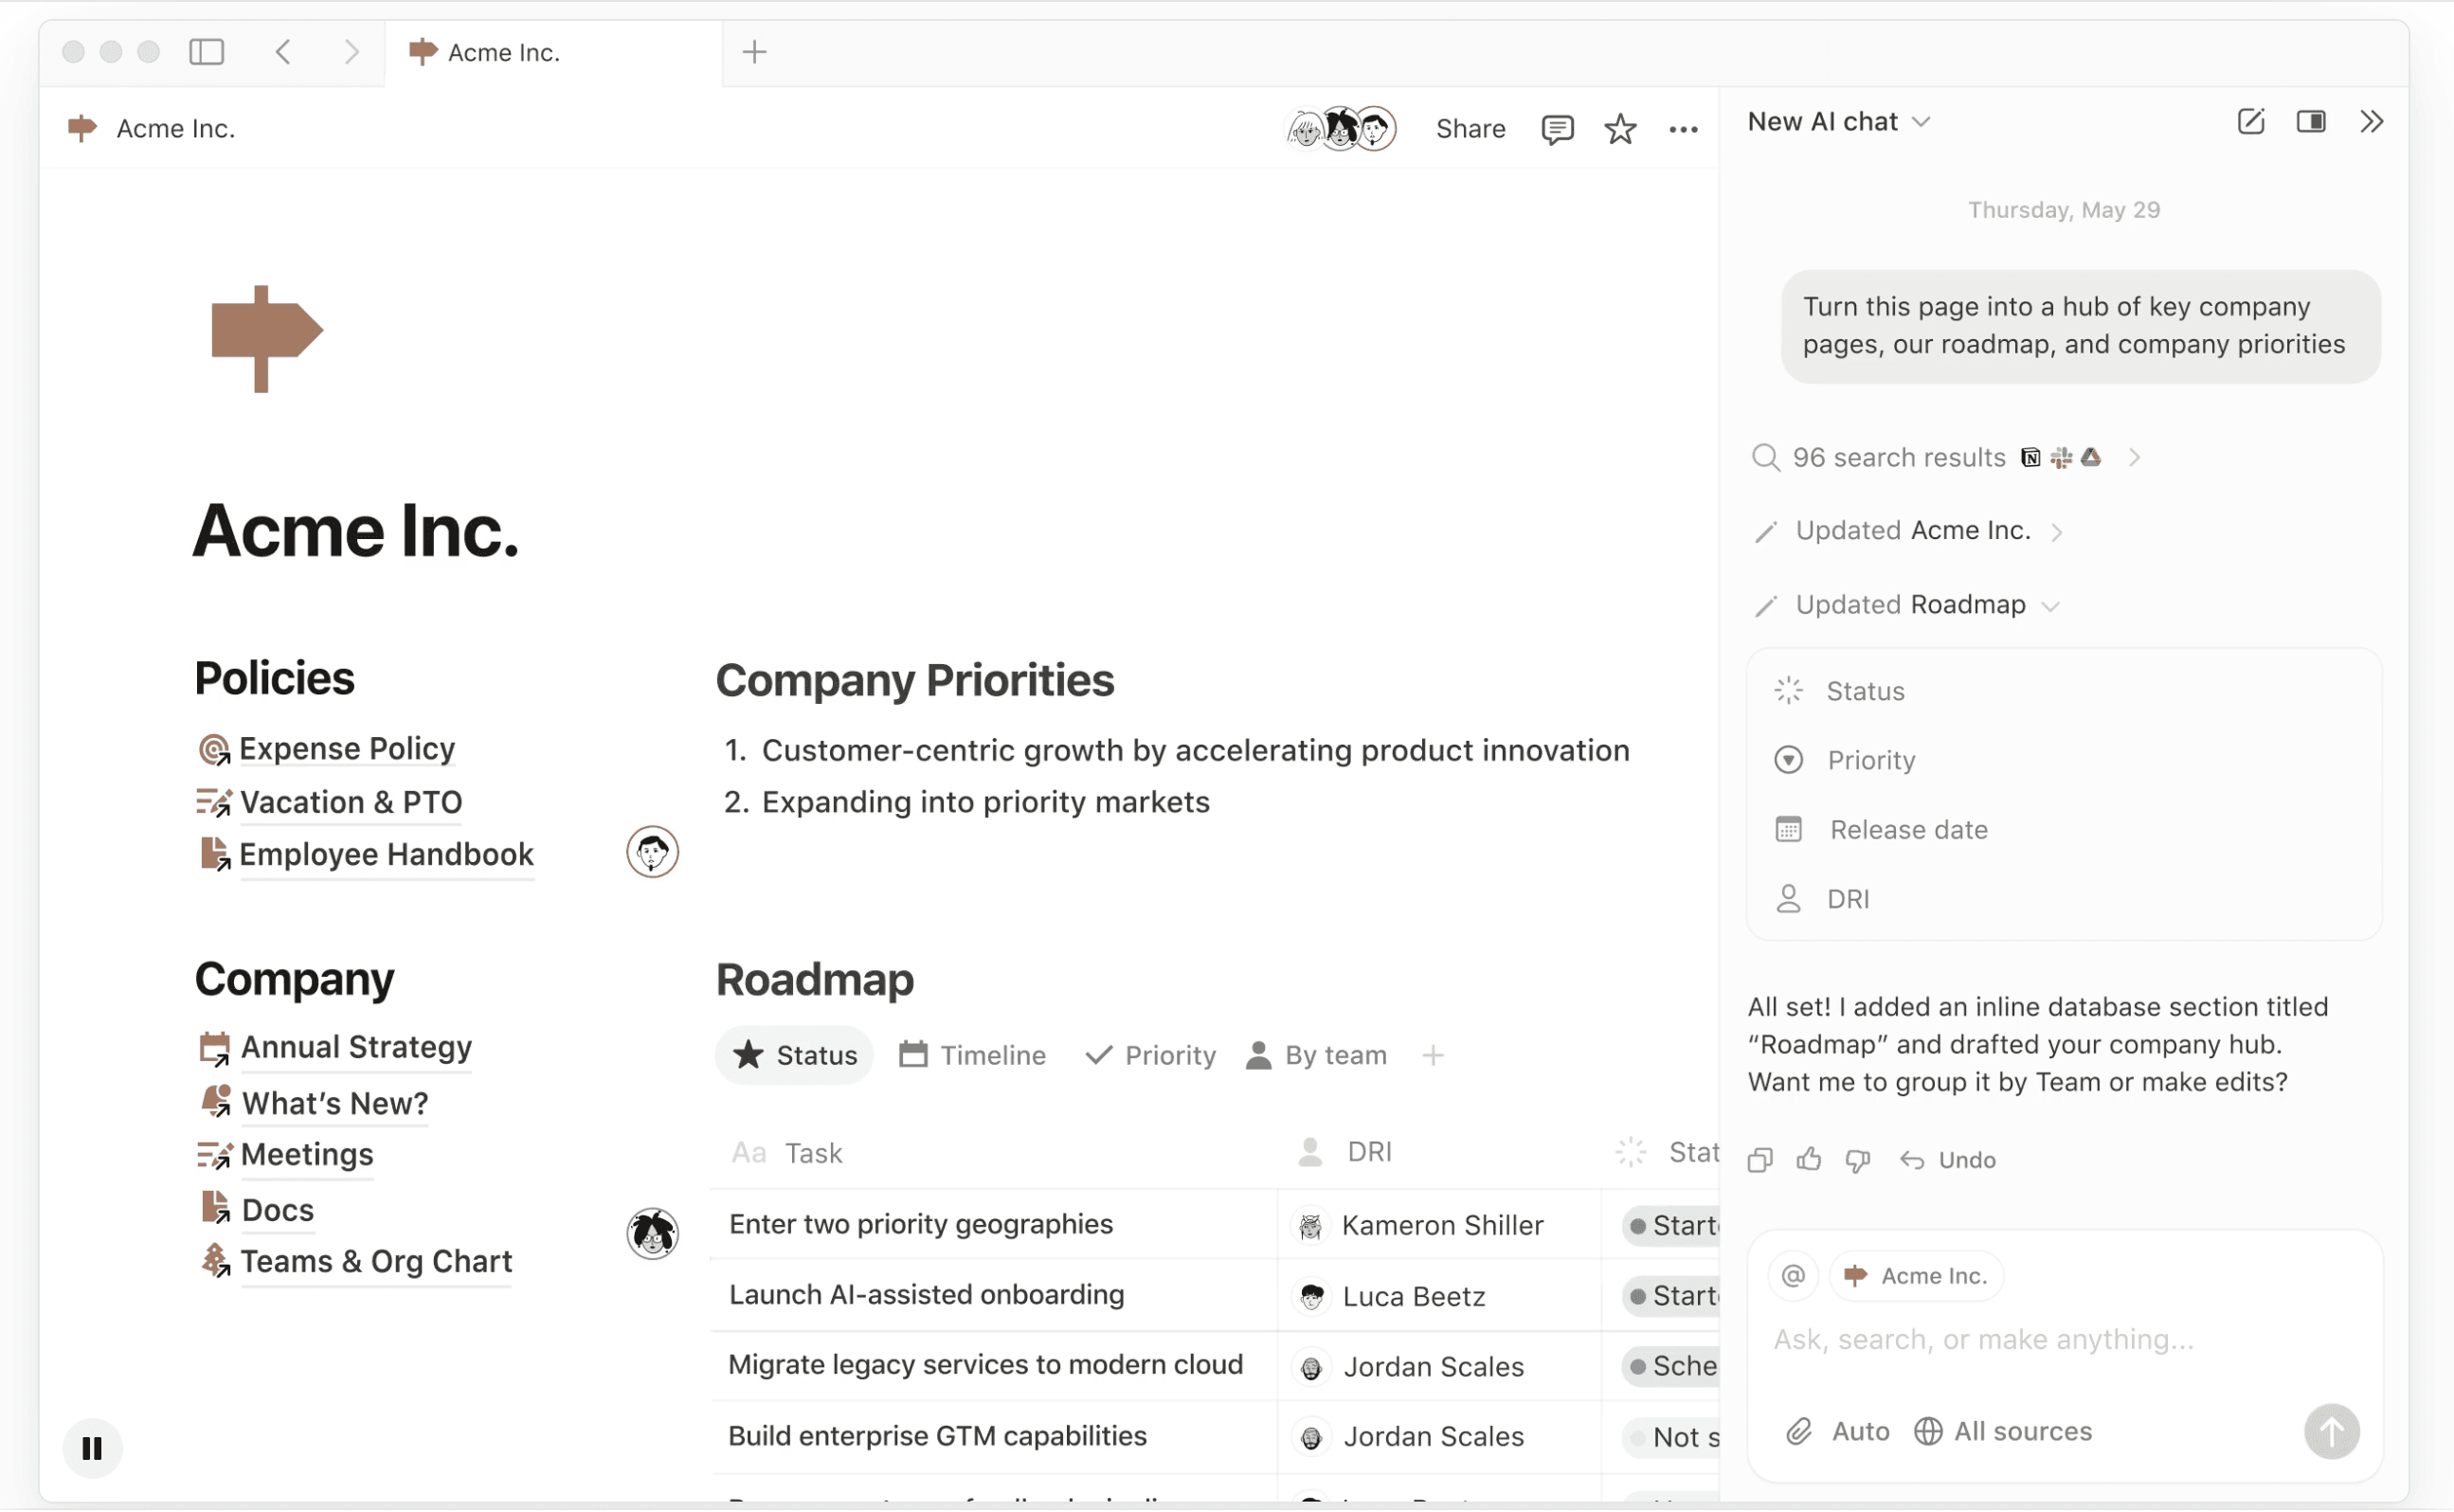Star this page as favorite
This screenshot has height=1512, width=2454.
1619,129
